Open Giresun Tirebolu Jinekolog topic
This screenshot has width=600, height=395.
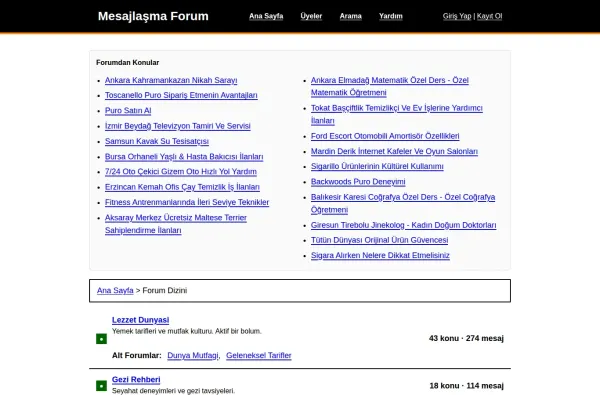point(403,225)
